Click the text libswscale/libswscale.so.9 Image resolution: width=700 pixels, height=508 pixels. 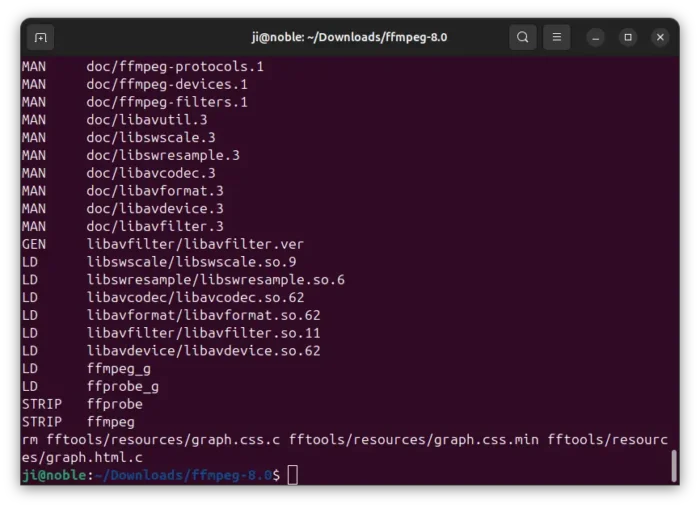tap(191, 262)
